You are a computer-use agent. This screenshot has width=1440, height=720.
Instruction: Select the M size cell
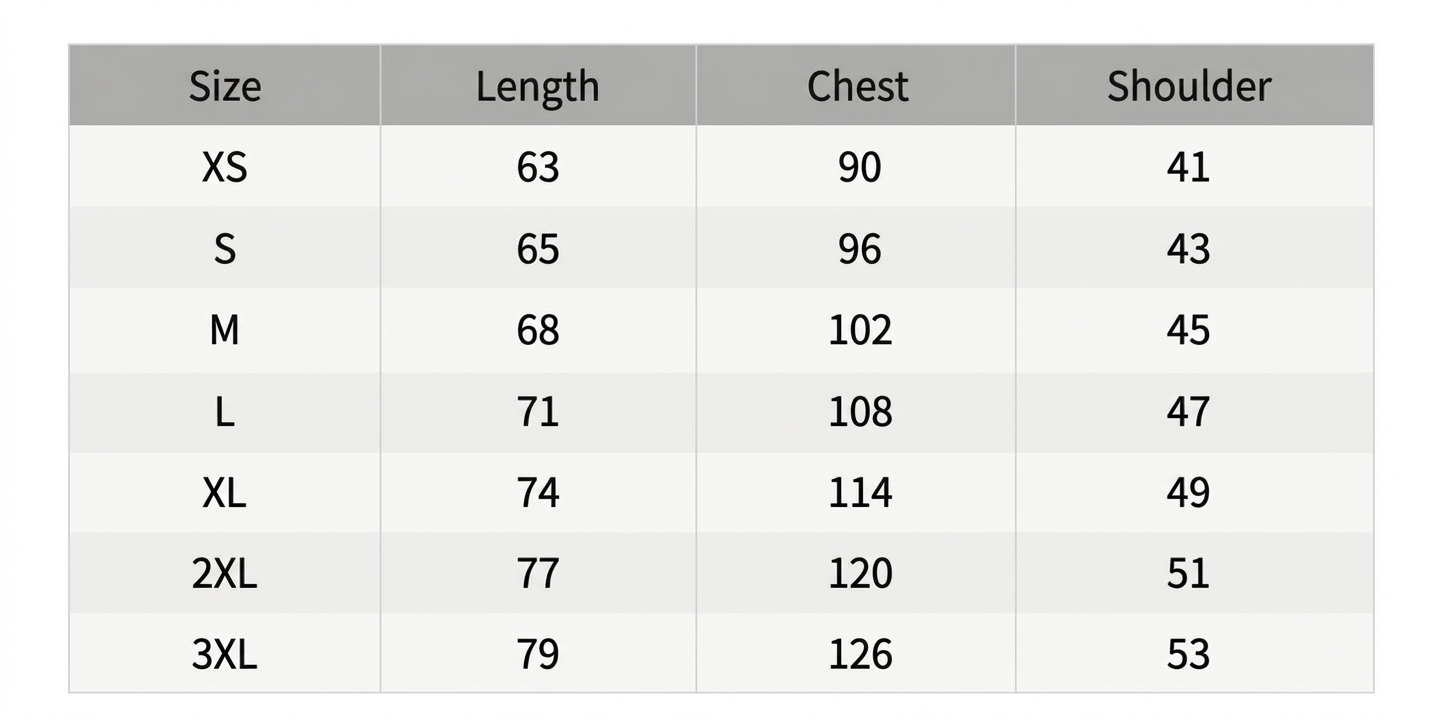(x=225, y=330)
